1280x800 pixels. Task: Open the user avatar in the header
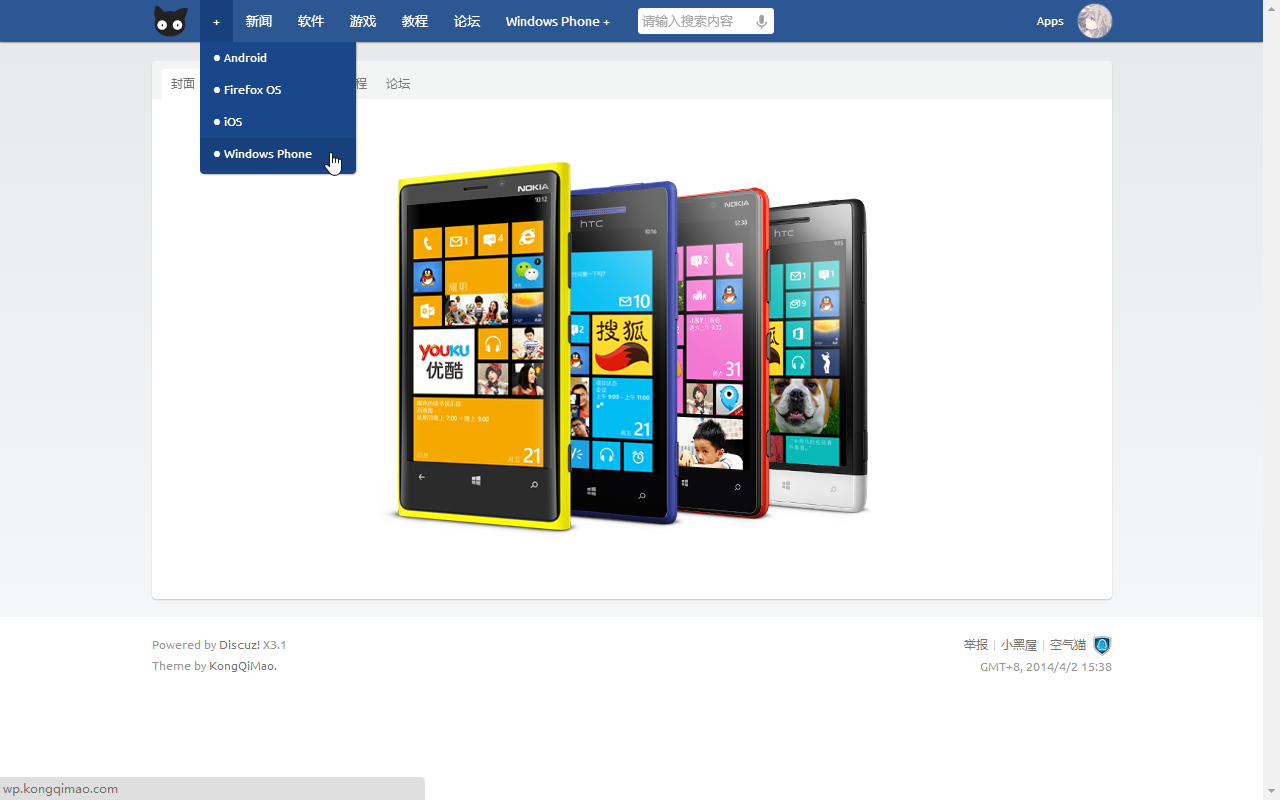click(1095, 21)
